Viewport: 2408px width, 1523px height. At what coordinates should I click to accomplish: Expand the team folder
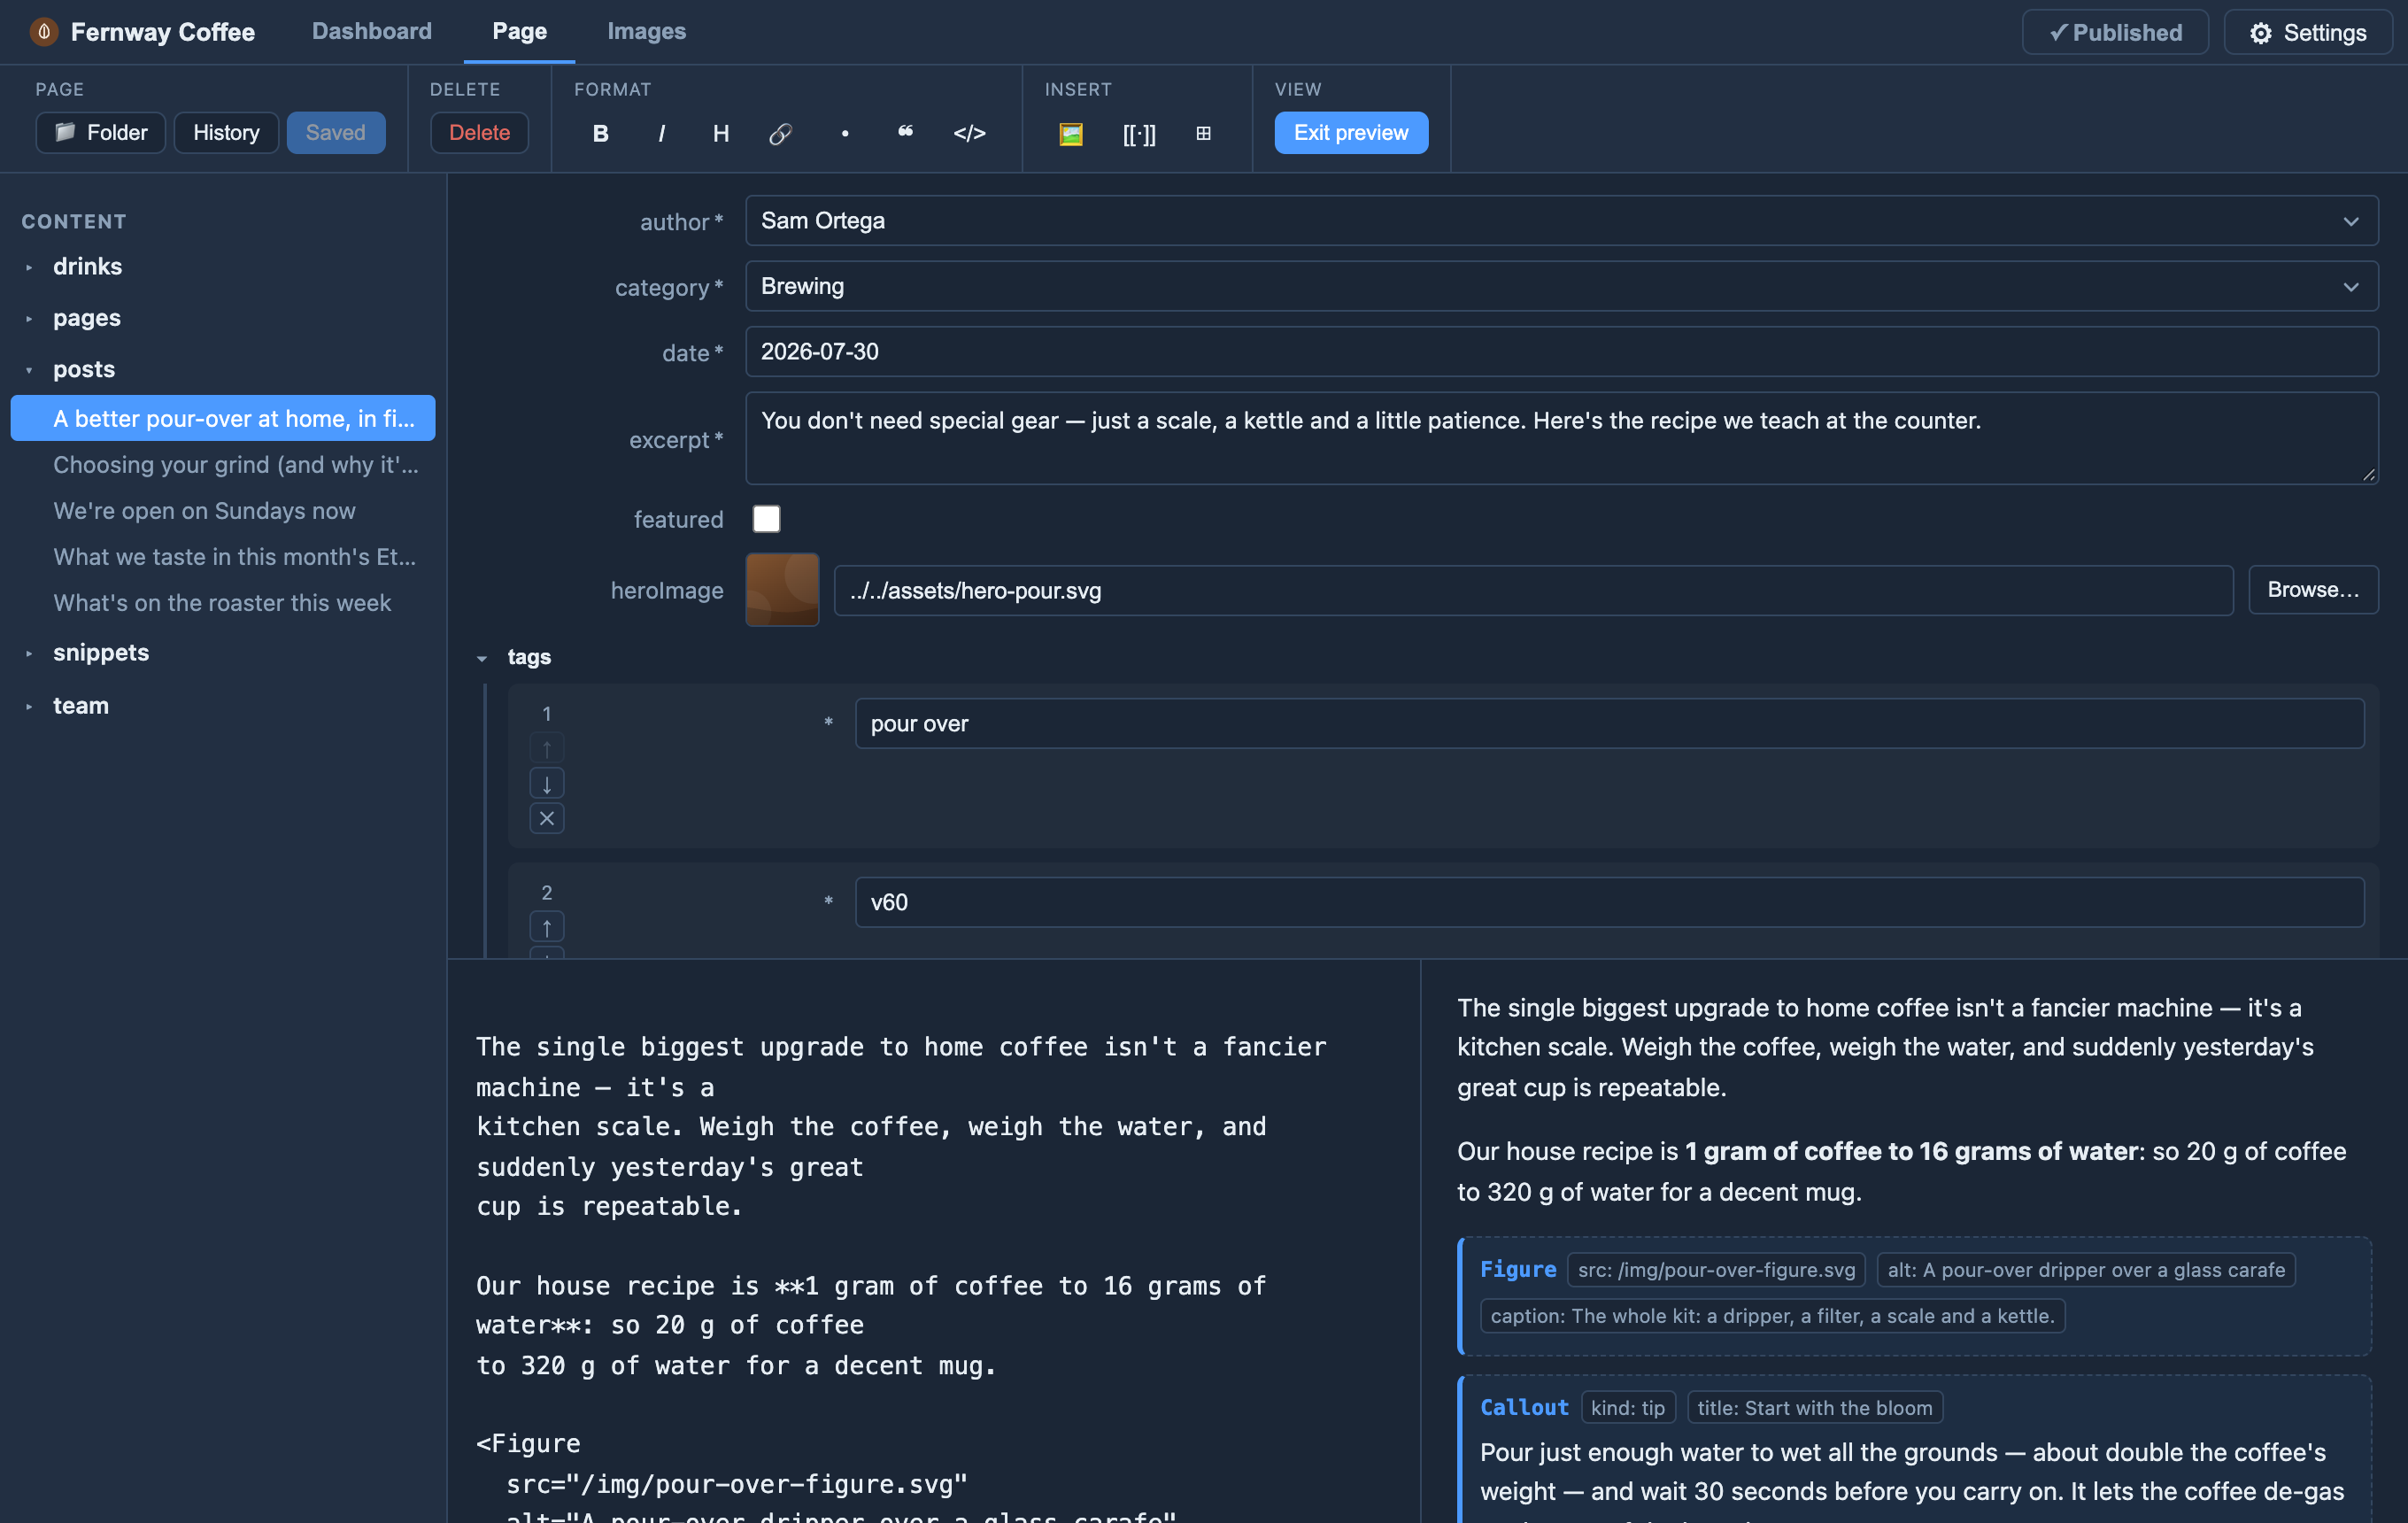(x=29, y=706)
